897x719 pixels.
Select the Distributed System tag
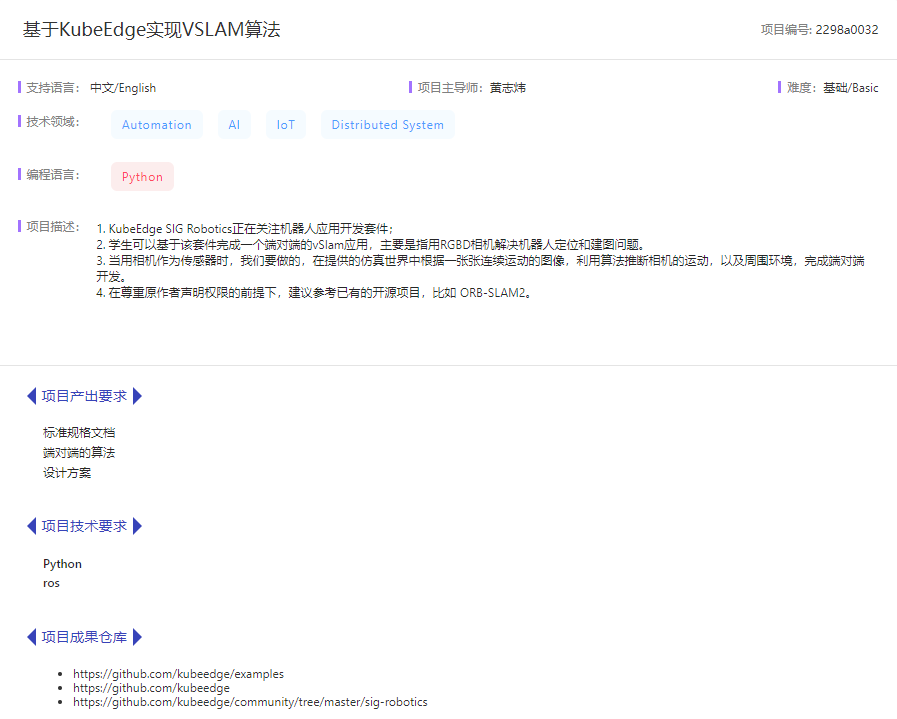coord(387,125)
